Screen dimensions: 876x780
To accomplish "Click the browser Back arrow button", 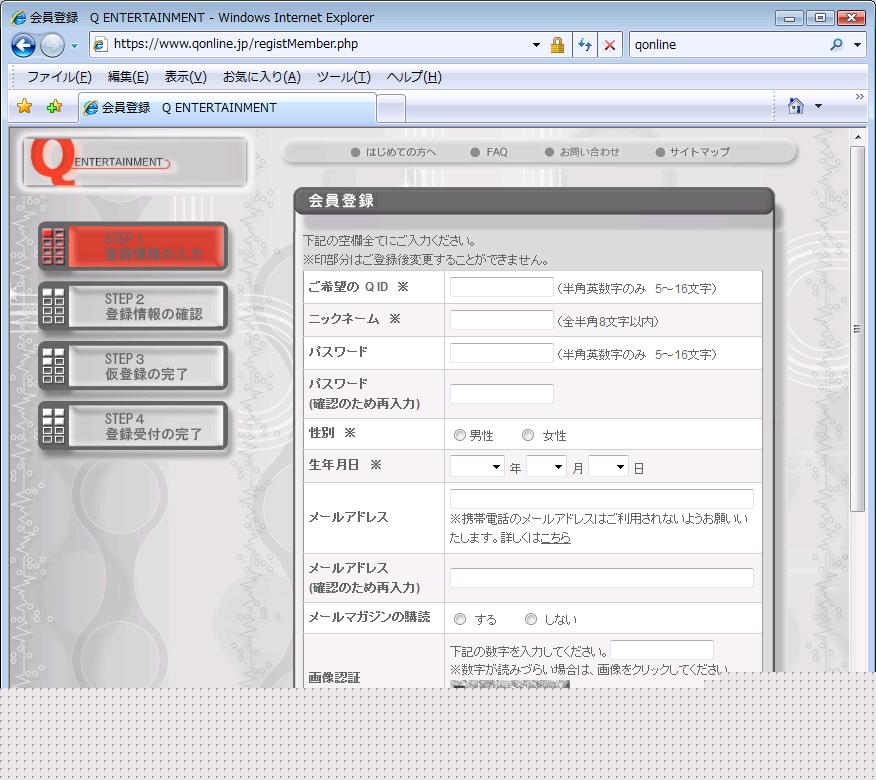I will click(23, 45).
